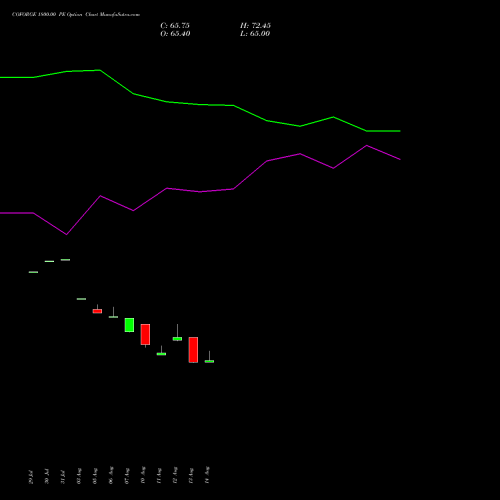
Task: Click the close value C: 65.75
Action: click(175, 26)
